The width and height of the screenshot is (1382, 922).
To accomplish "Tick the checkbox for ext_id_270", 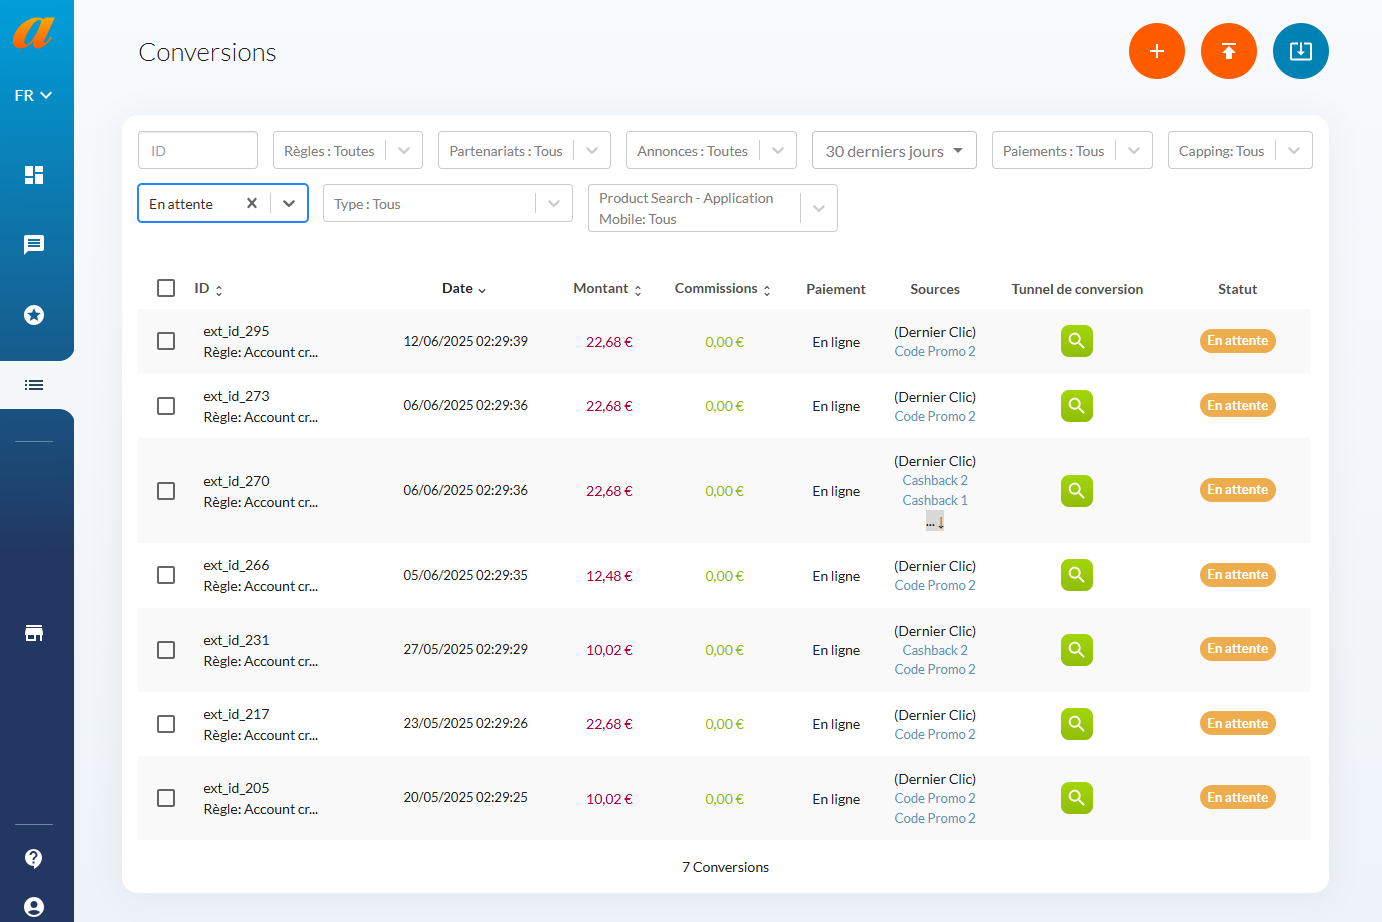I will pos(166,491).
